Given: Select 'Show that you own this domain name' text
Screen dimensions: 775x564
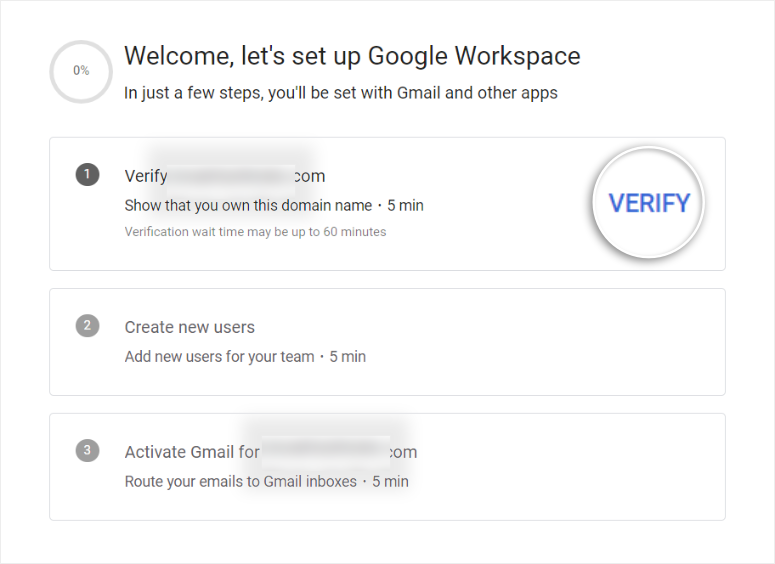Looking at the screenshot, I should (248, 206).
